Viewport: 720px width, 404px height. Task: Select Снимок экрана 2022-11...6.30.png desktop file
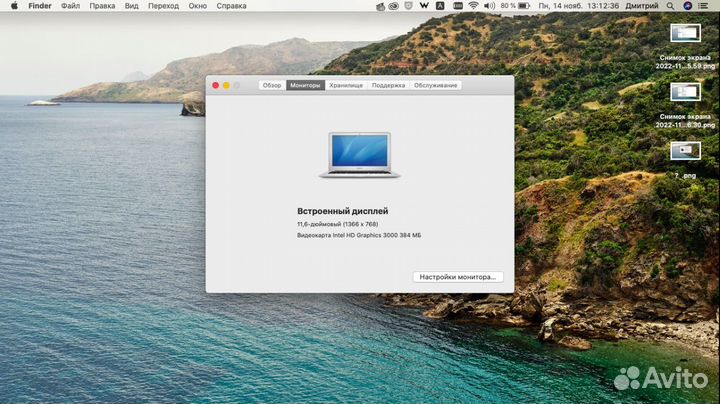click(x=685, y=106)
